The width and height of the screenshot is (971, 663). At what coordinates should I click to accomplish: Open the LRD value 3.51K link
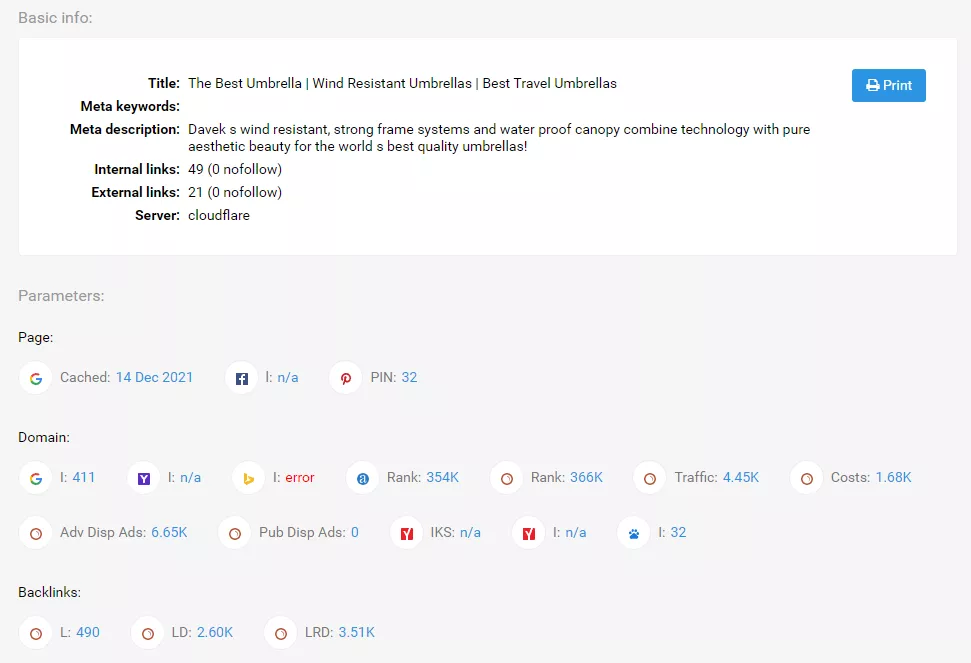(x=357, y=632)
